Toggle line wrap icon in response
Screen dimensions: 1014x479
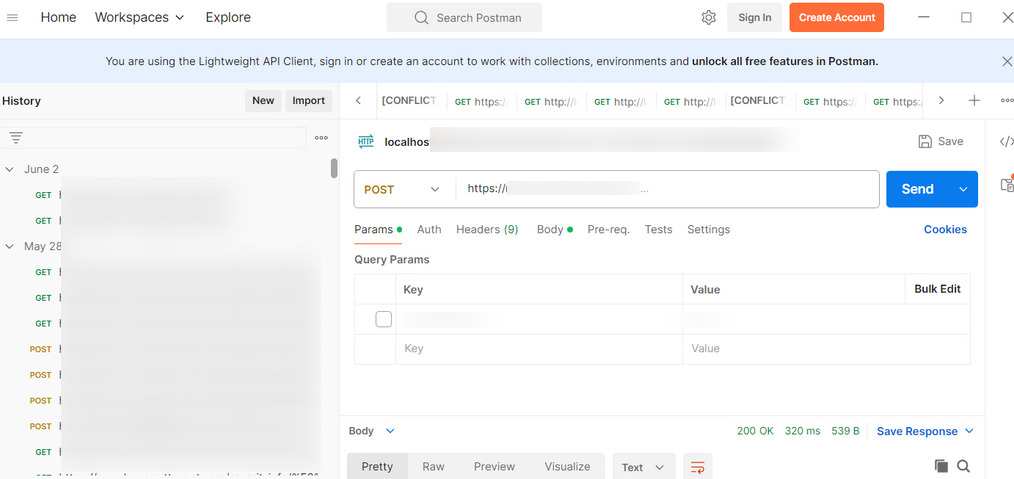697,467
